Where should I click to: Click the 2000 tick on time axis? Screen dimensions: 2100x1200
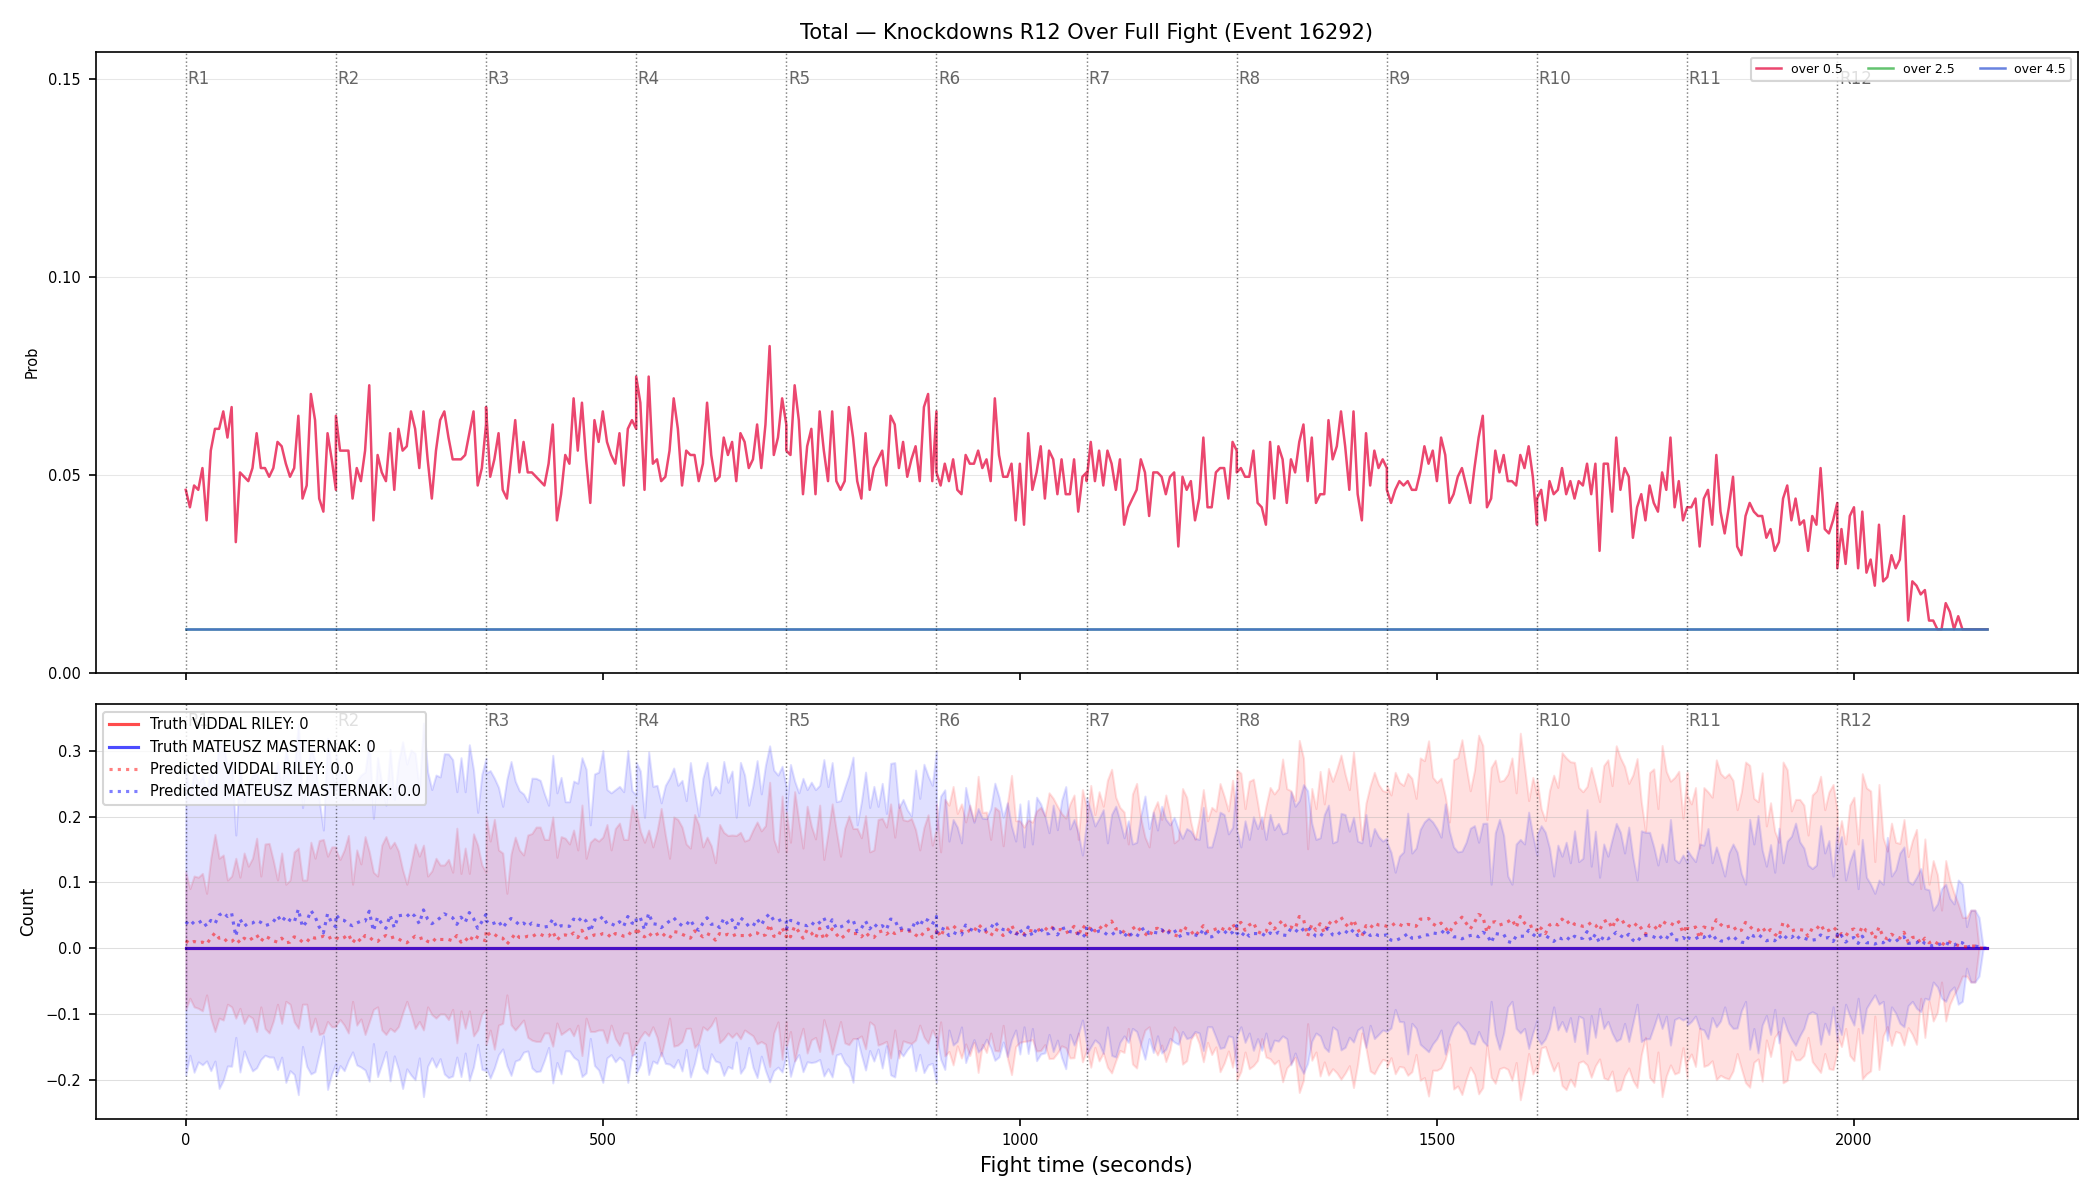1854,1140
